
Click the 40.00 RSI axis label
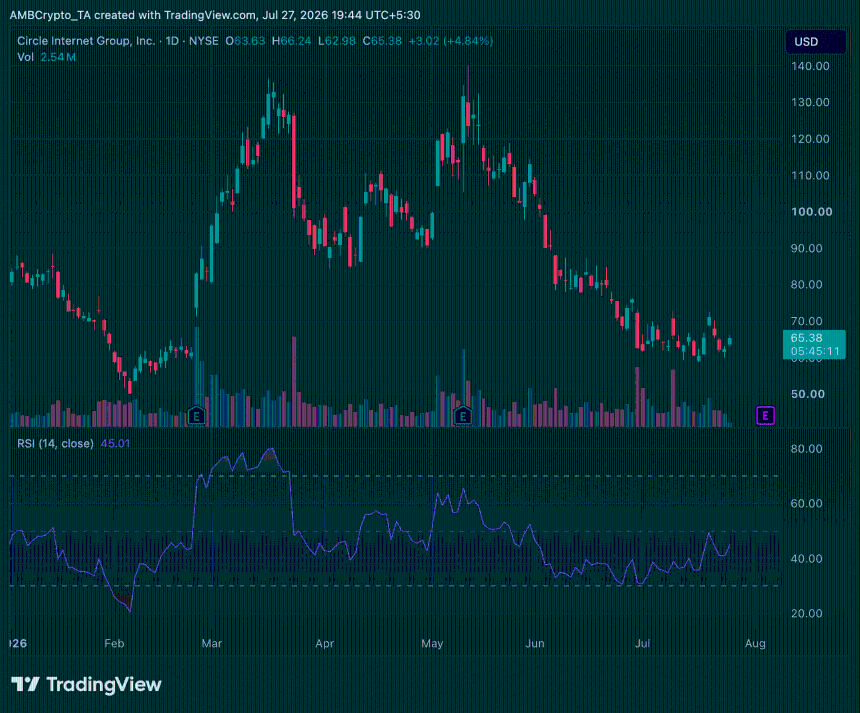pyautogui.click(x=806, y=558)
